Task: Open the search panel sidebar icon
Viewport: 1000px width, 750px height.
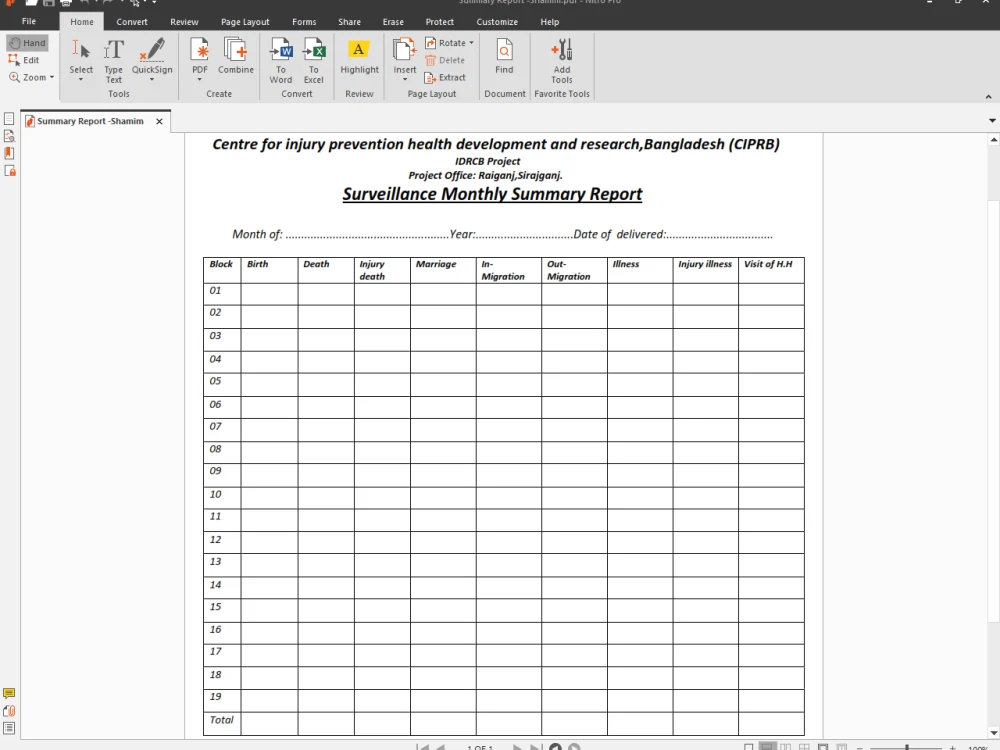Action: click(x=9, y=136)
